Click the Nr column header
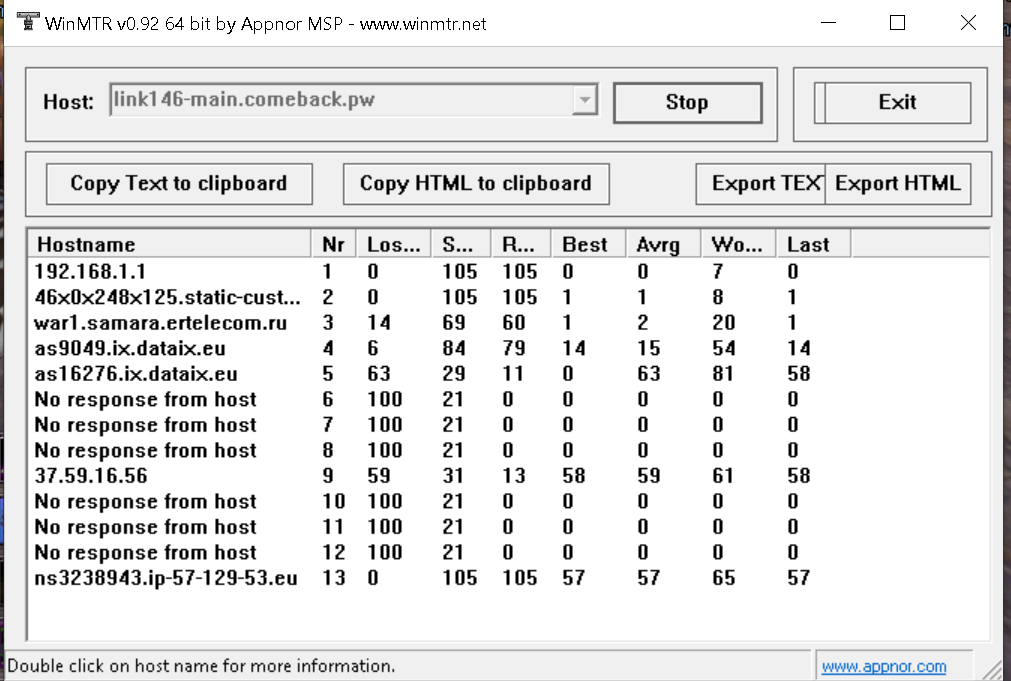Viewport: 1011px width, 681px height. click(333, 245)
